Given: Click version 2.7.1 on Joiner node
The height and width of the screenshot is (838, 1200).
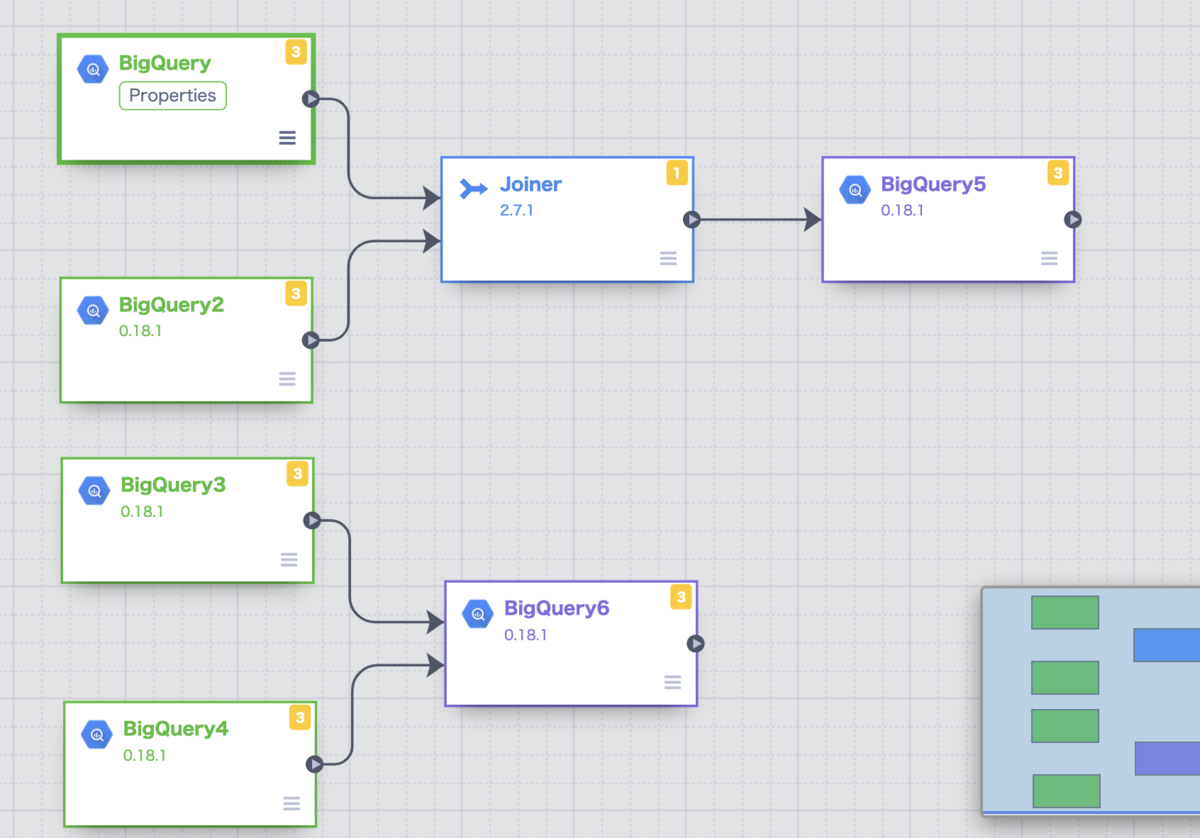Looking at the screenshot, I should [x=517, y=210].
